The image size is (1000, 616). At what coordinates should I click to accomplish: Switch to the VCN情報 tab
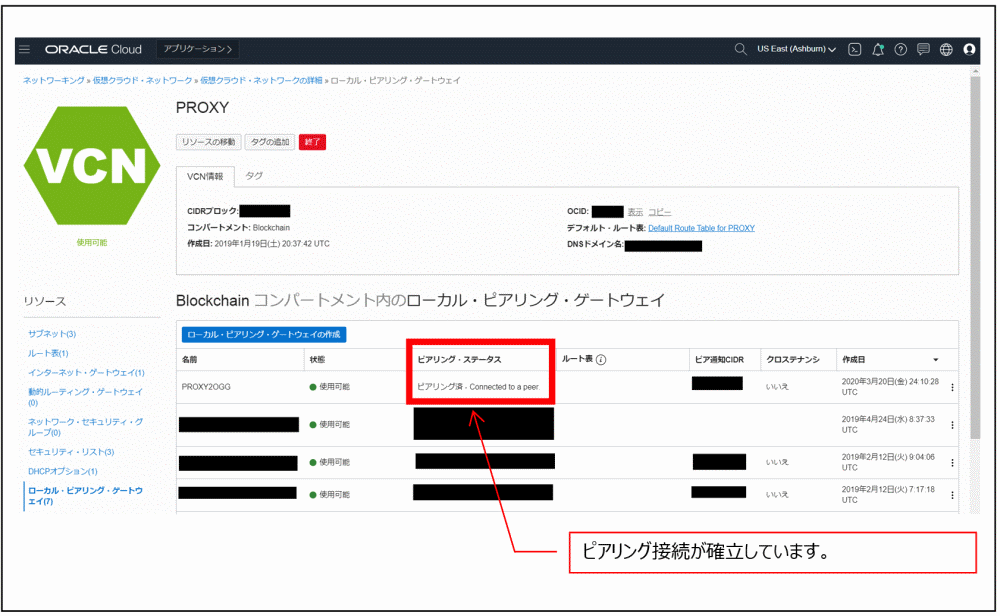point(205,177)
